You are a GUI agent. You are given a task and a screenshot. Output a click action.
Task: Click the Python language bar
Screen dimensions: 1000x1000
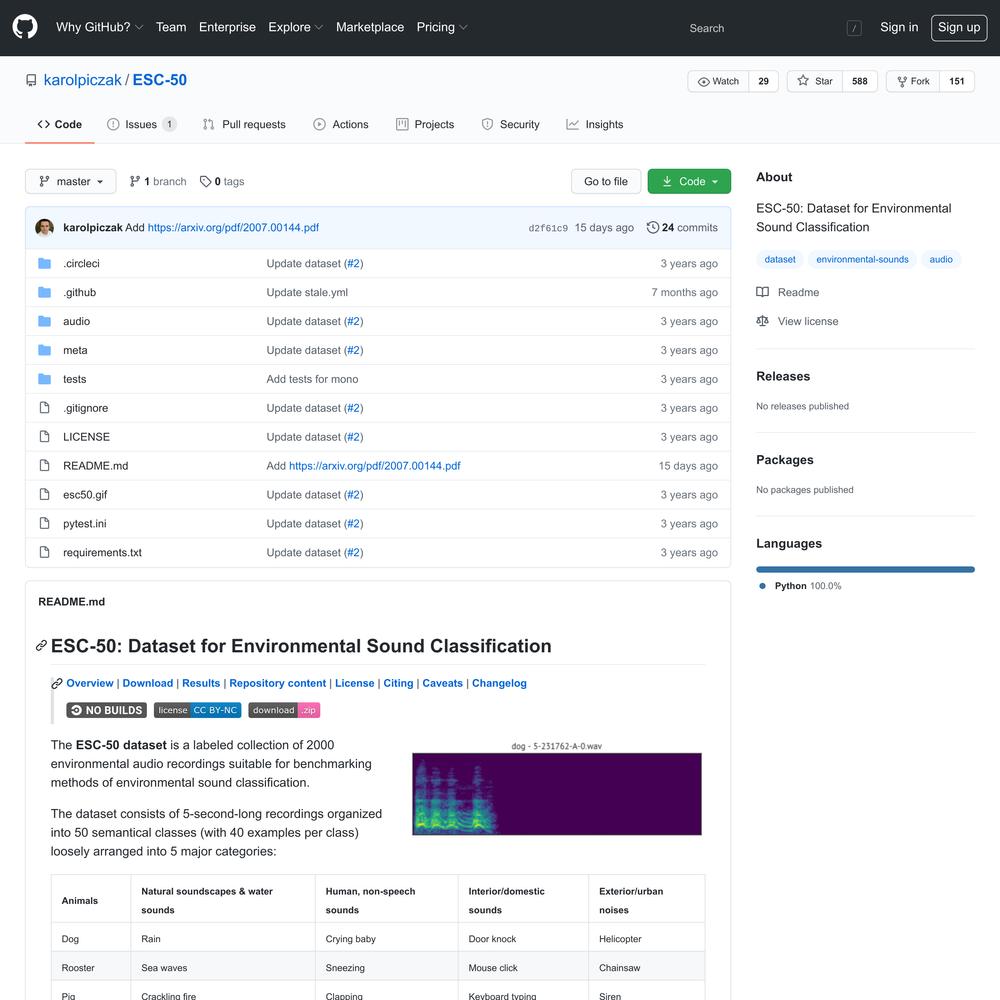coord(865,570)
